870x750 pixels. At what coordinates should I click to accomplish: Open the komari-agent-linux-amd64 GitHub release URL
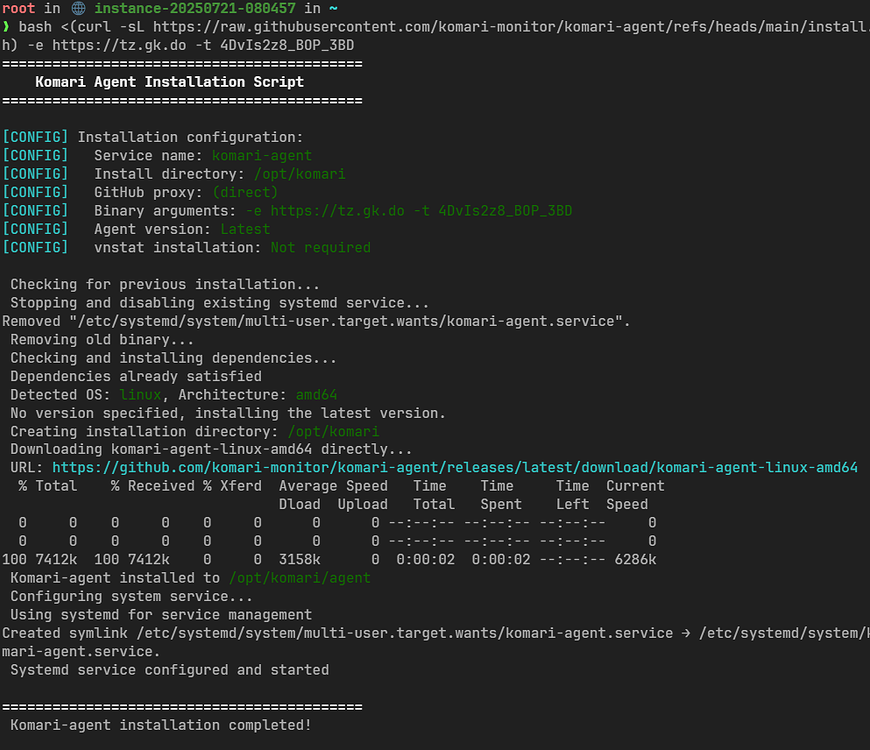coord(455,467)
